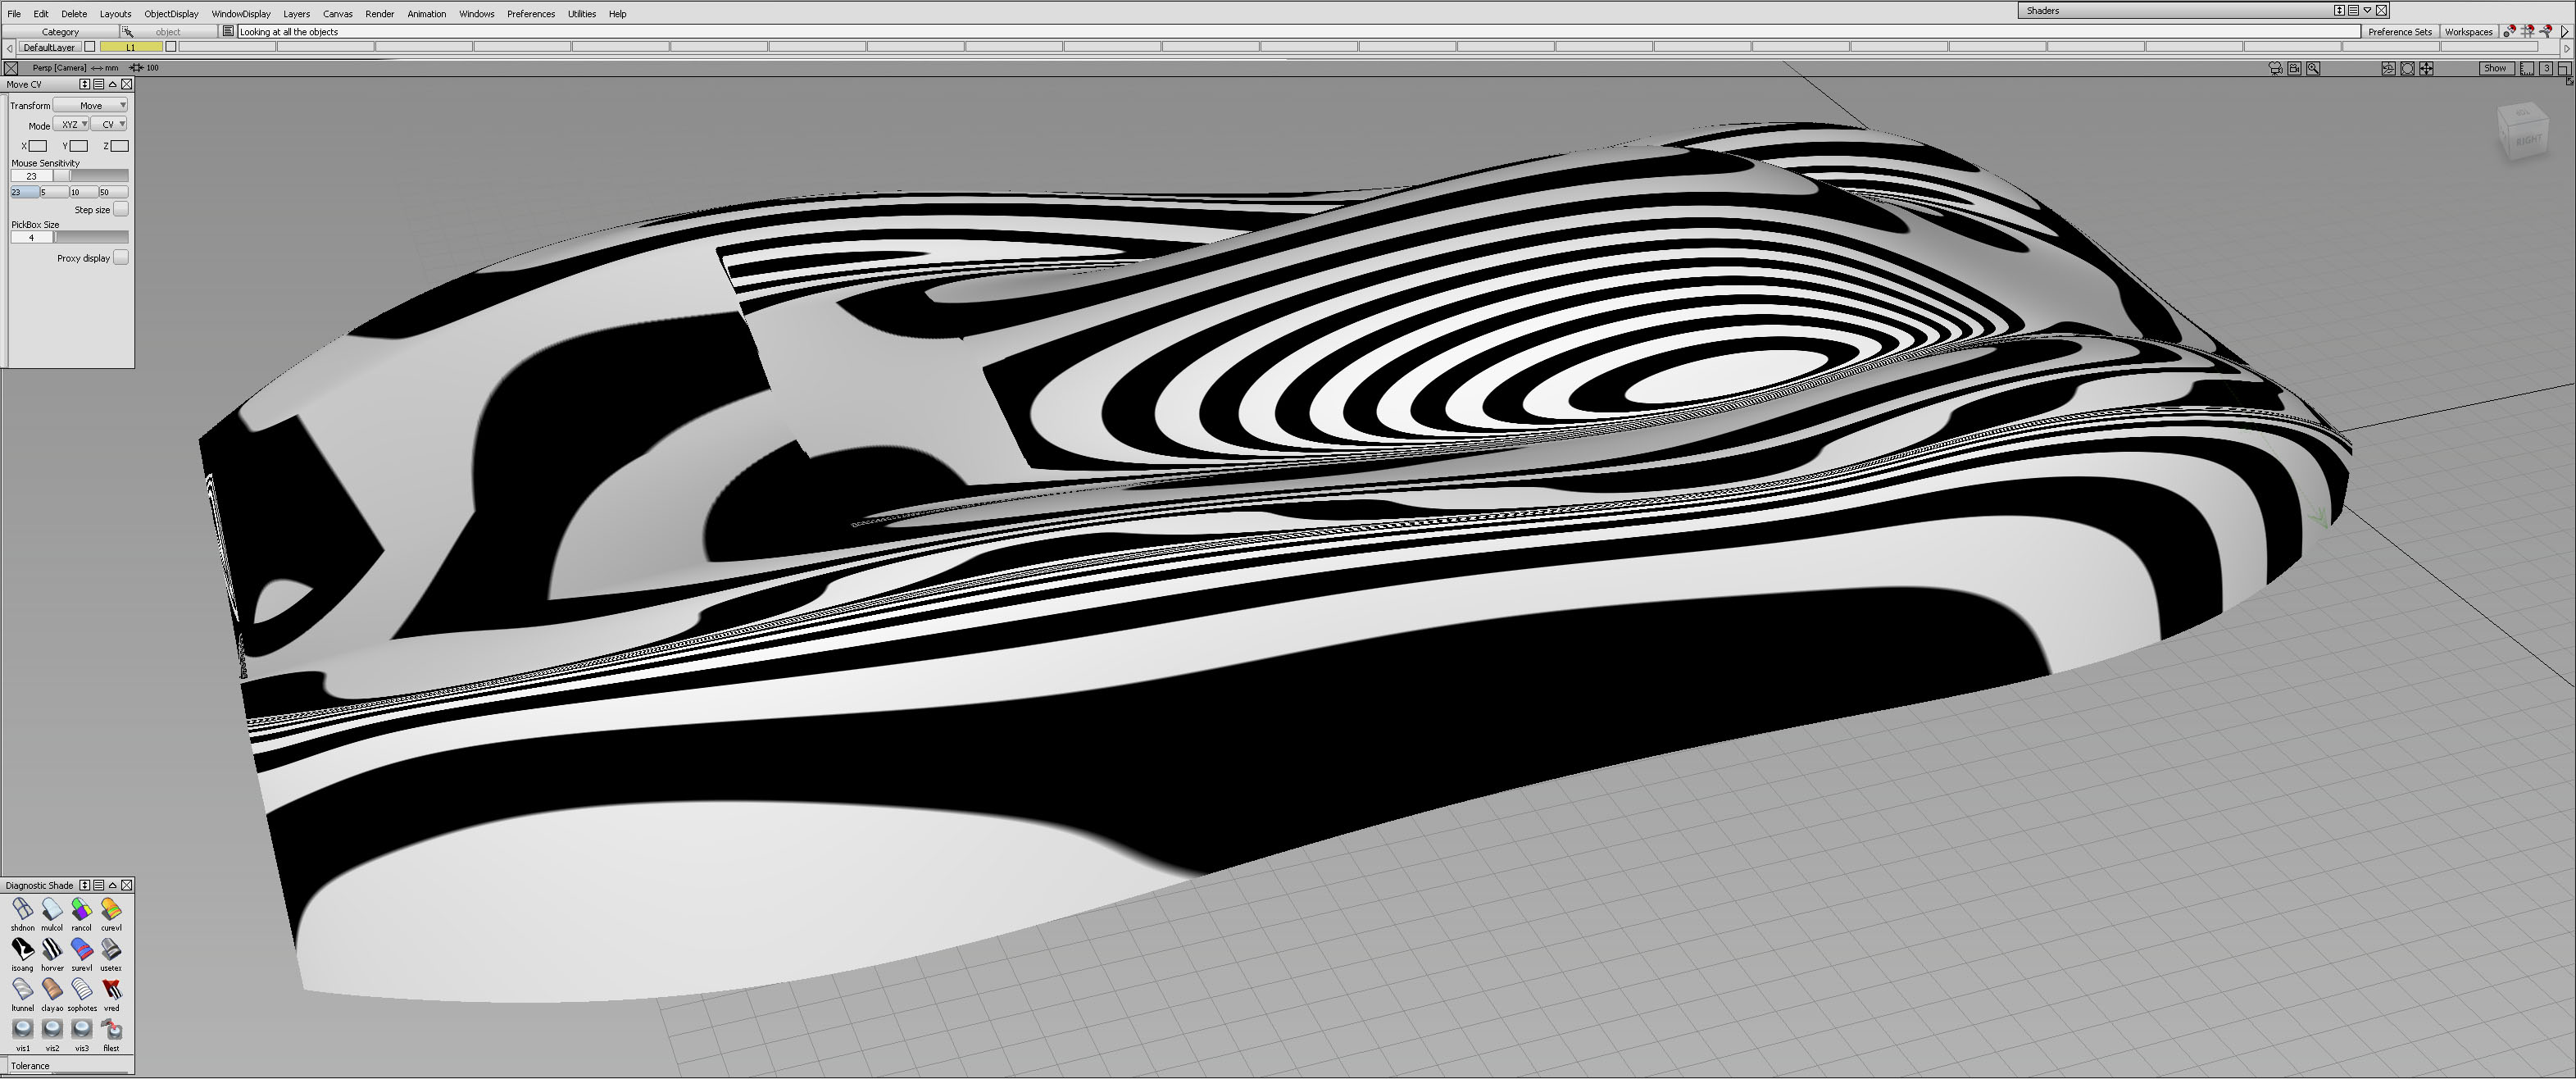Toggle the Step size checkbox
2576x1079 pixels.
120,209
